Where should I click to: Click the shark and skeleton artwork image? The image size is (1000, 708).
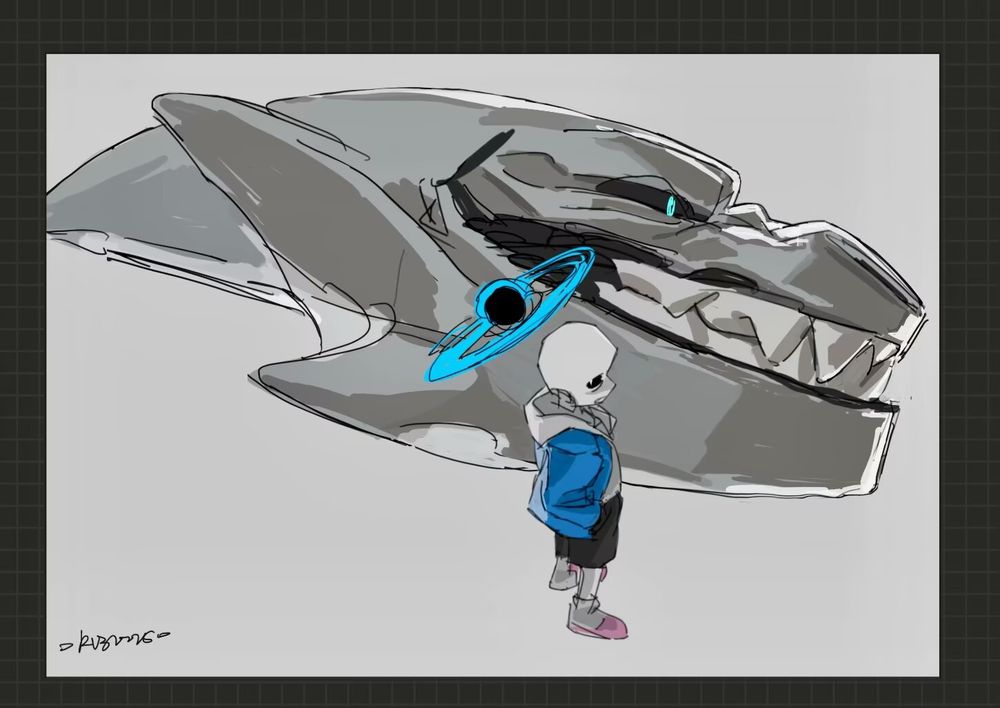click(492, 365)
